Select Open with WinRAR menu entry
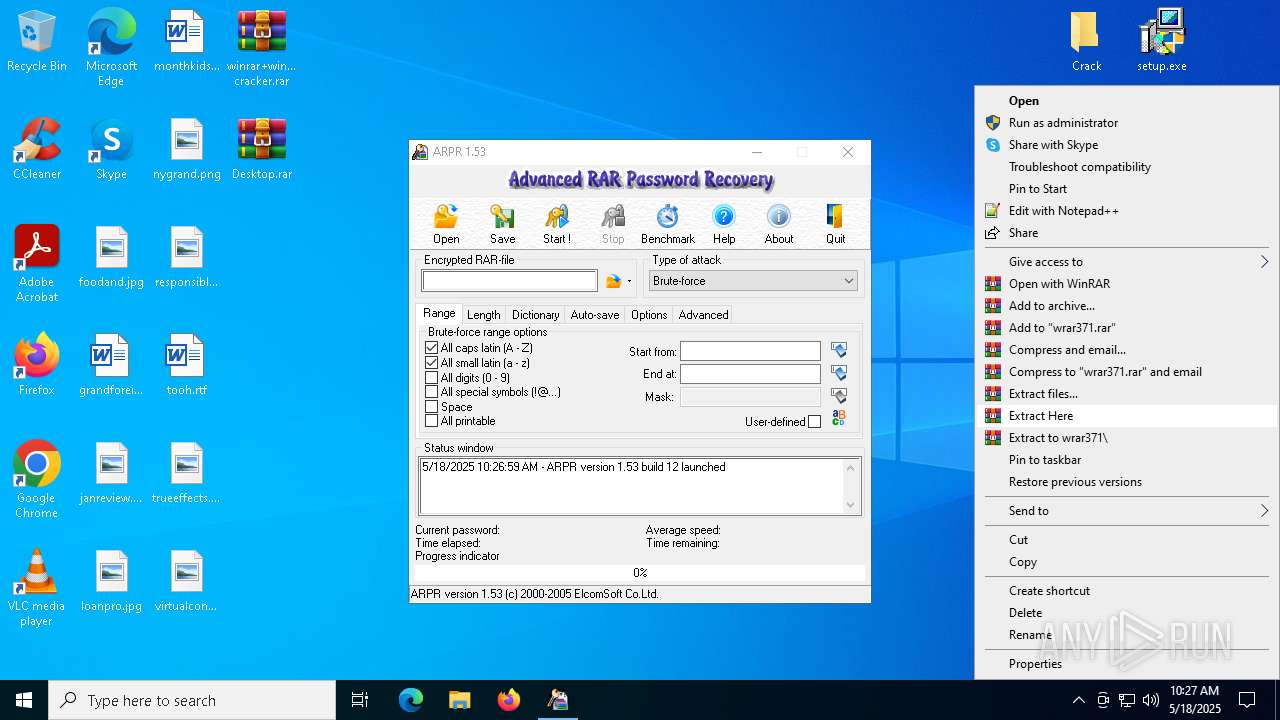The height and width of the screenshot is (720, 1280). pyautogui.click(x=1127, y=284)
